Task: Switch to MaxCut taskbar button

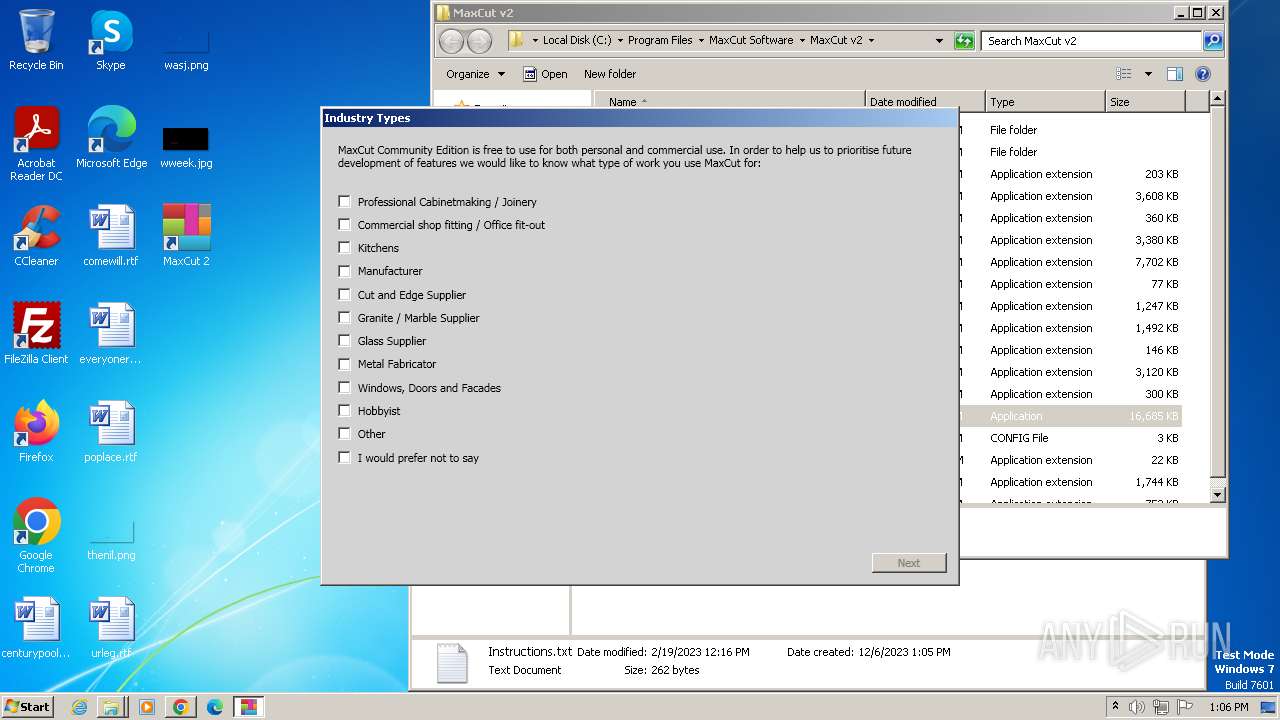Action: [x=248, y=707]
